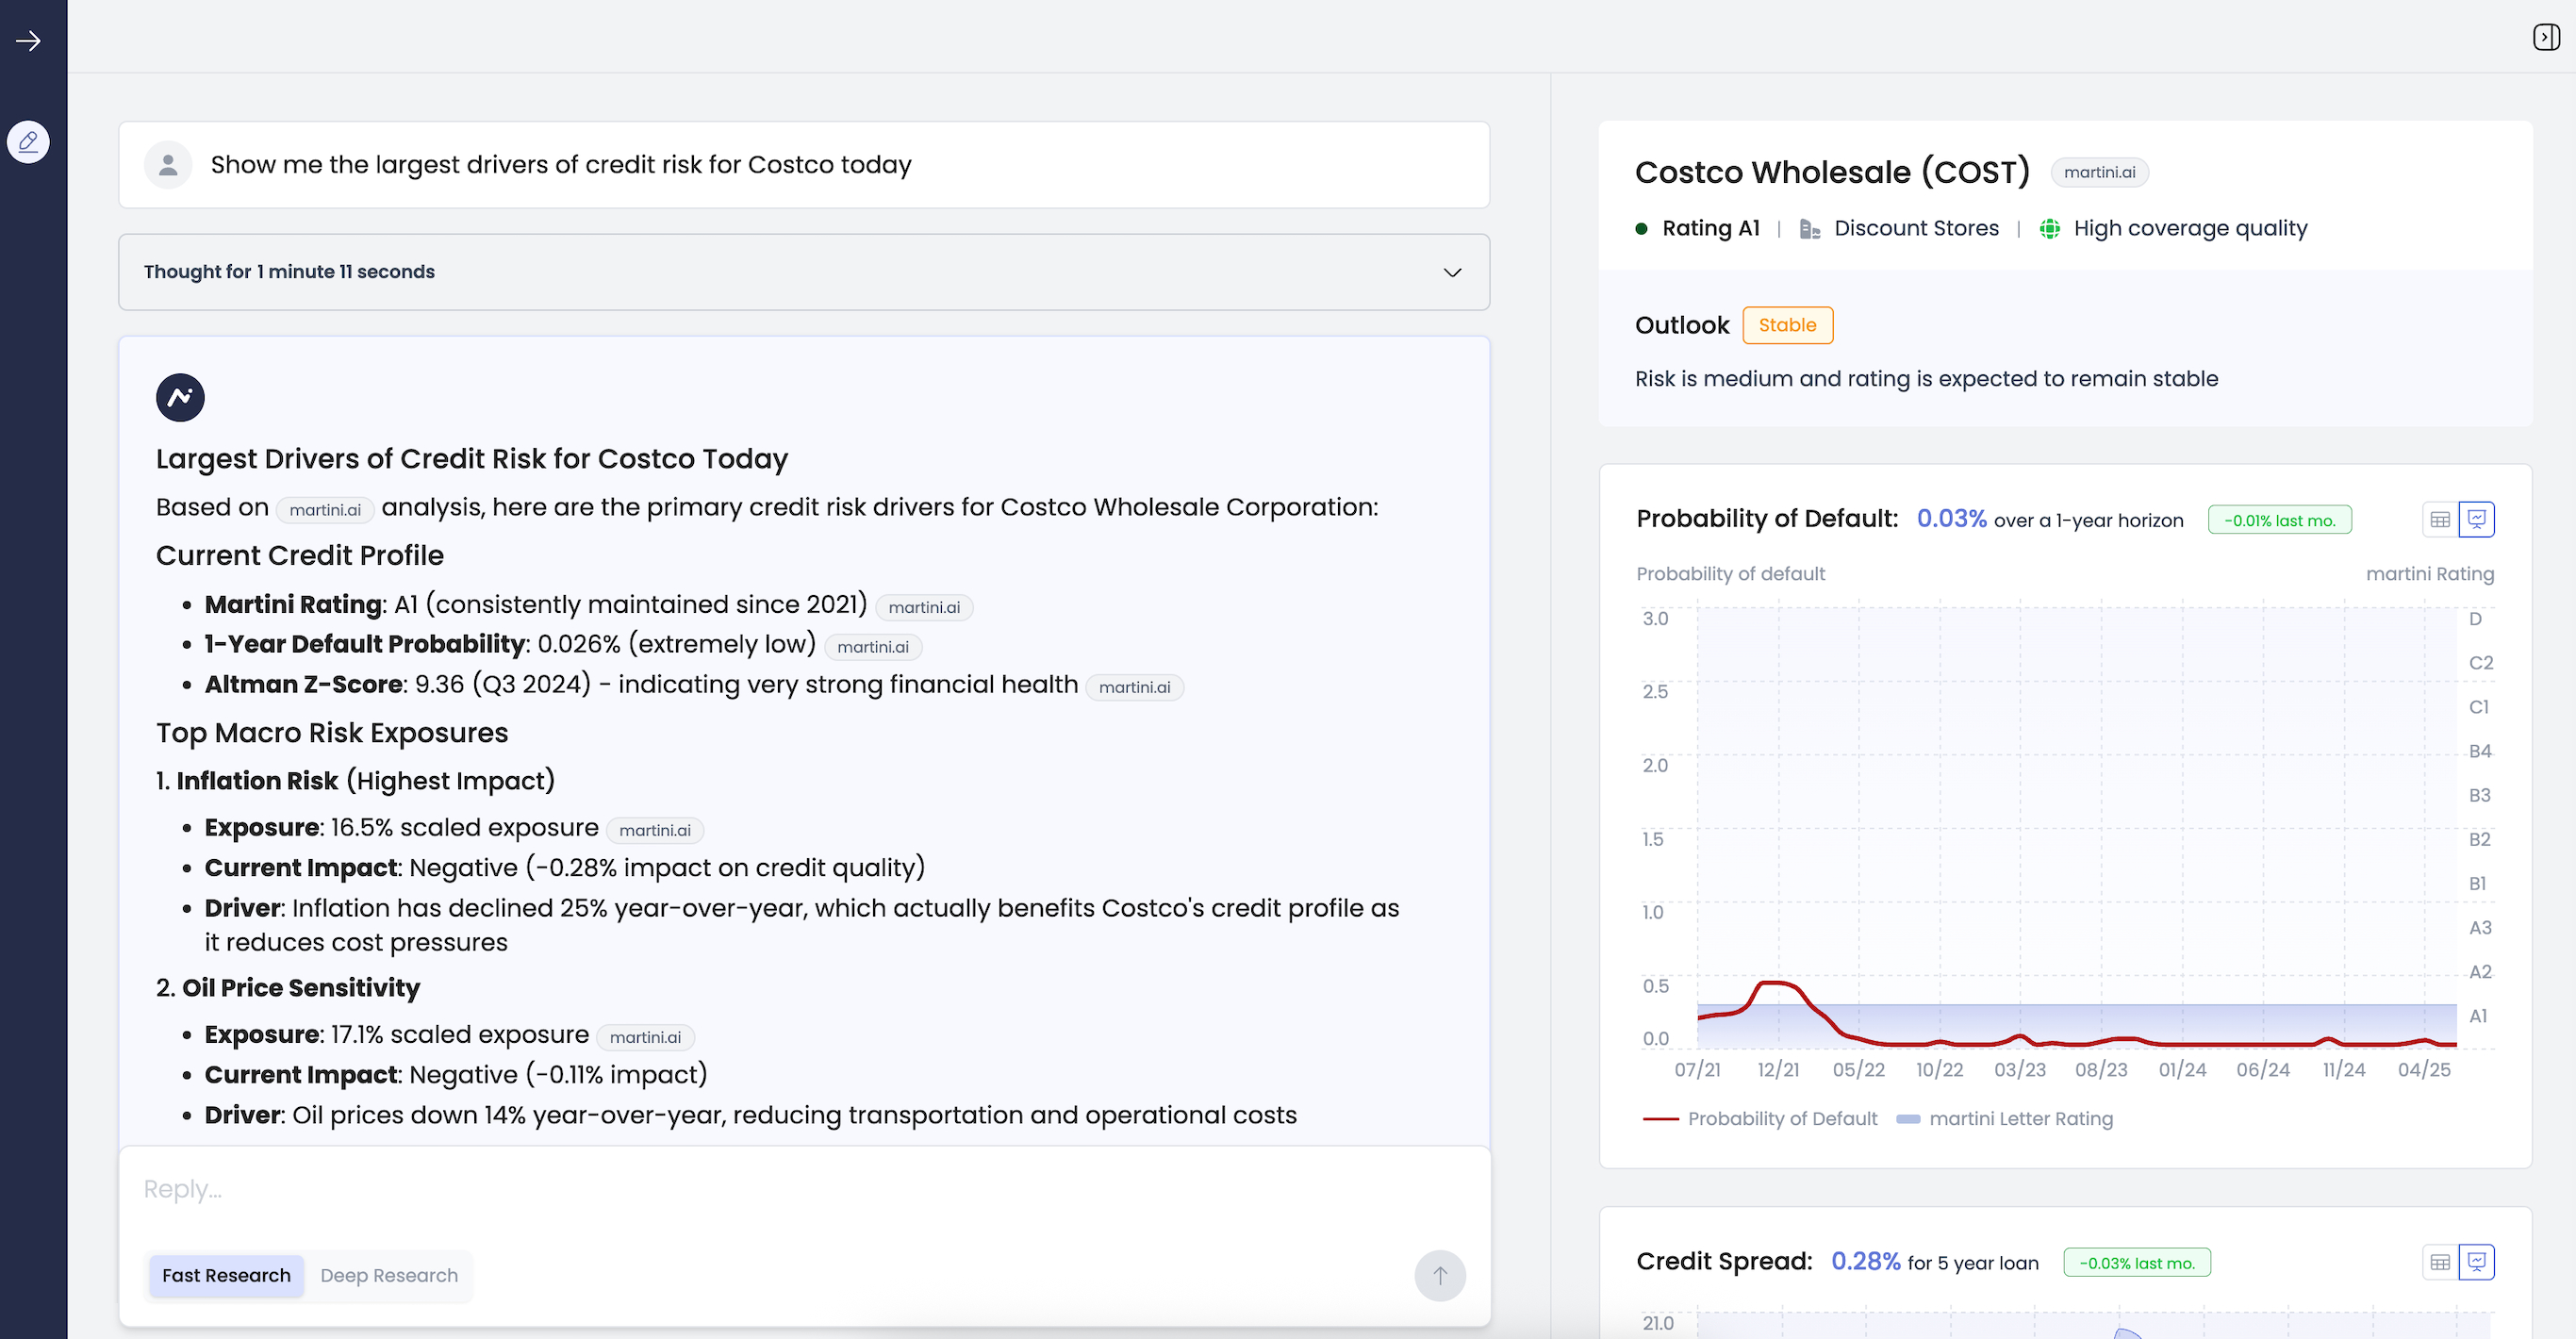Screen dimensions: 2576x1339
Task: Click the -0.01% last mo. badge
Action: 2279,520
